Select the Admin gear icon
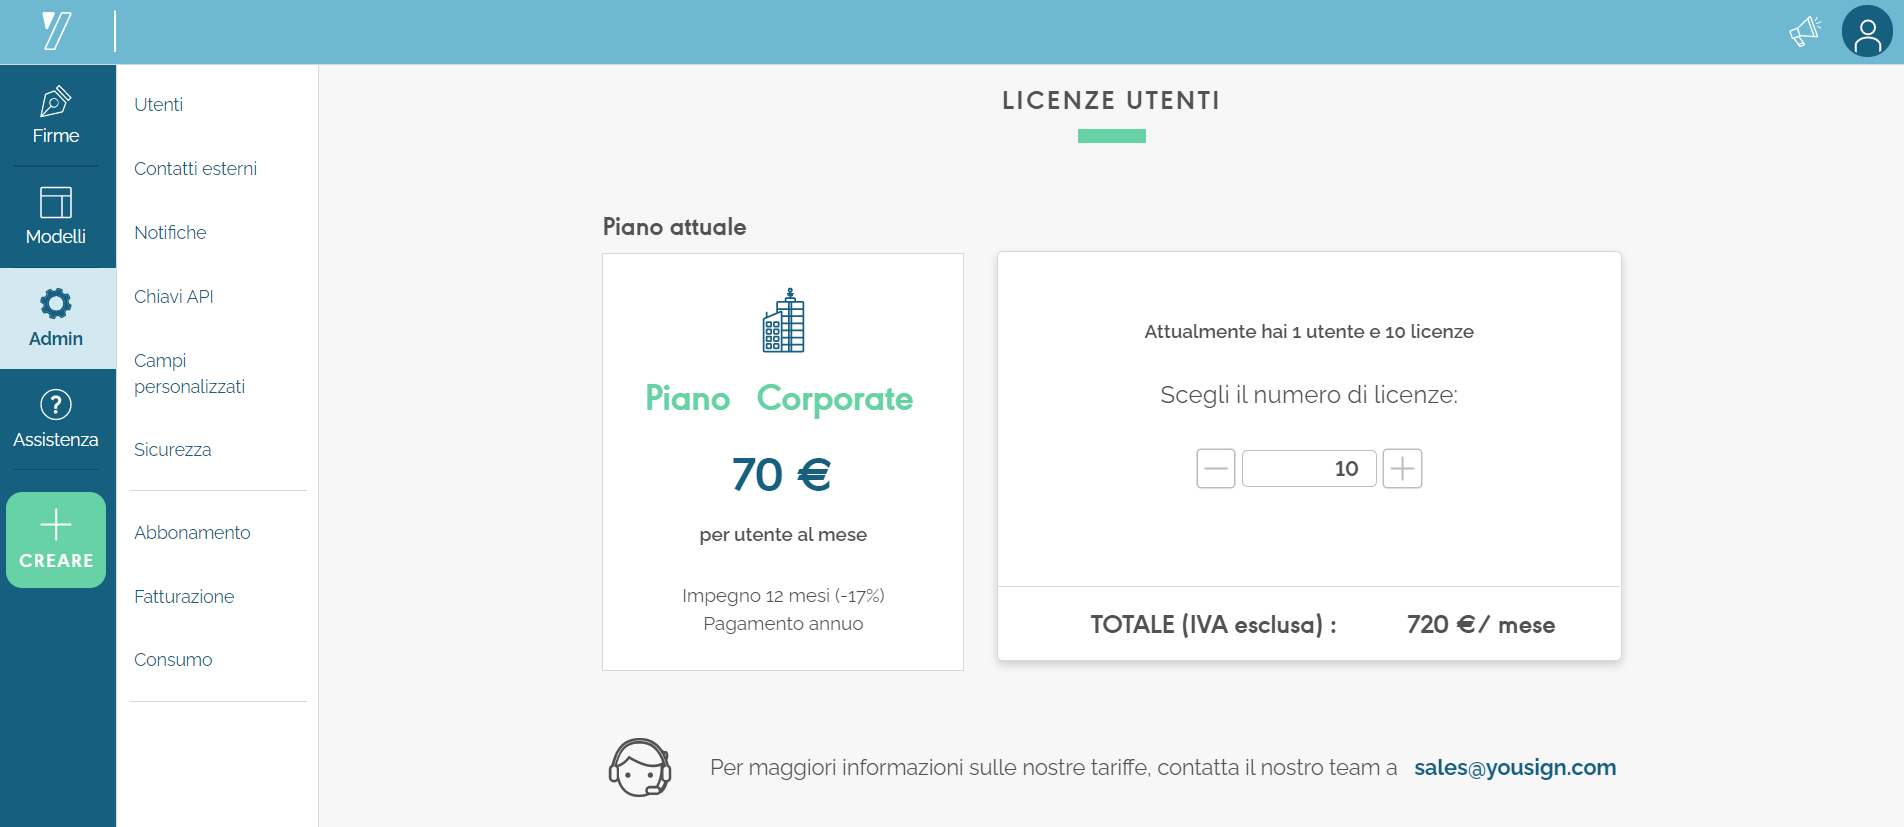The height and width of the screenshot is (827, 1904). coord(56,304)
